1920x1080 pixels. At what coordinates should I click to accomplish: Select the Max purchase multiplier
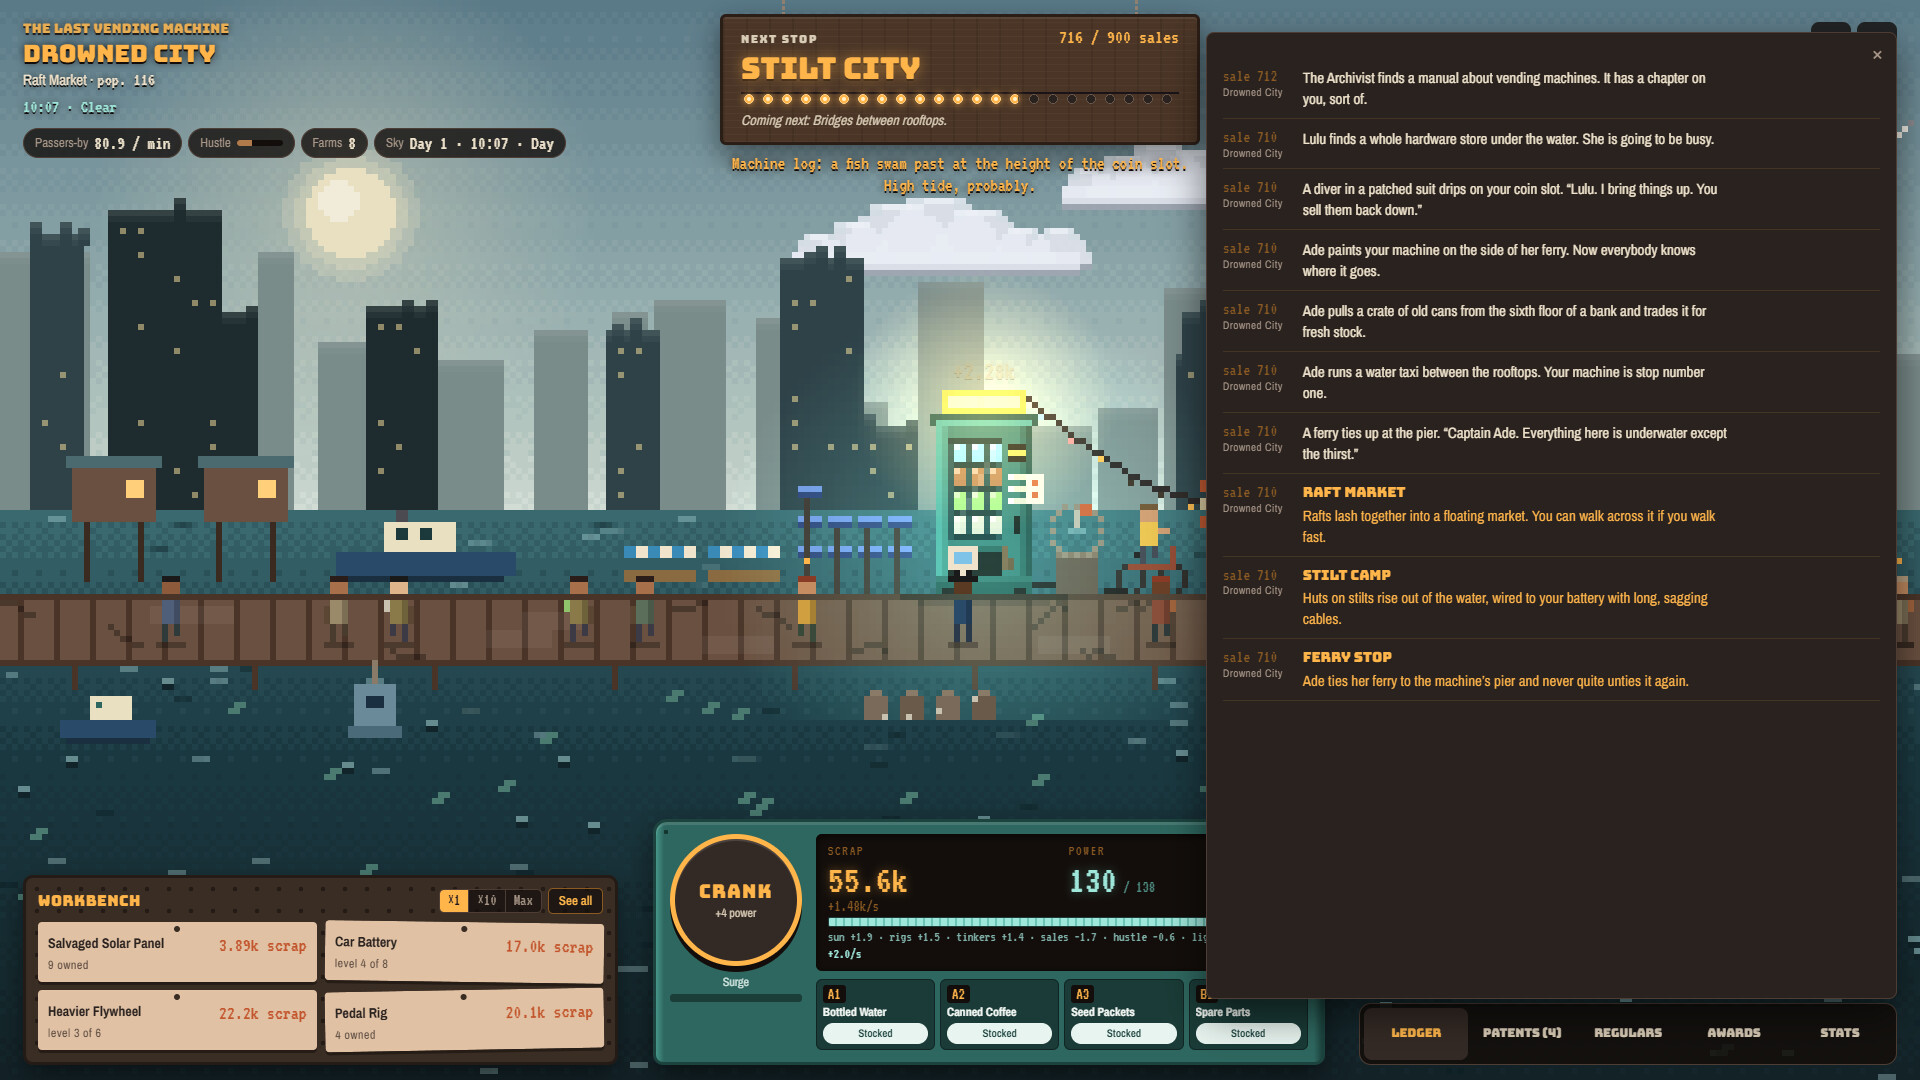(x=523, y=900)
